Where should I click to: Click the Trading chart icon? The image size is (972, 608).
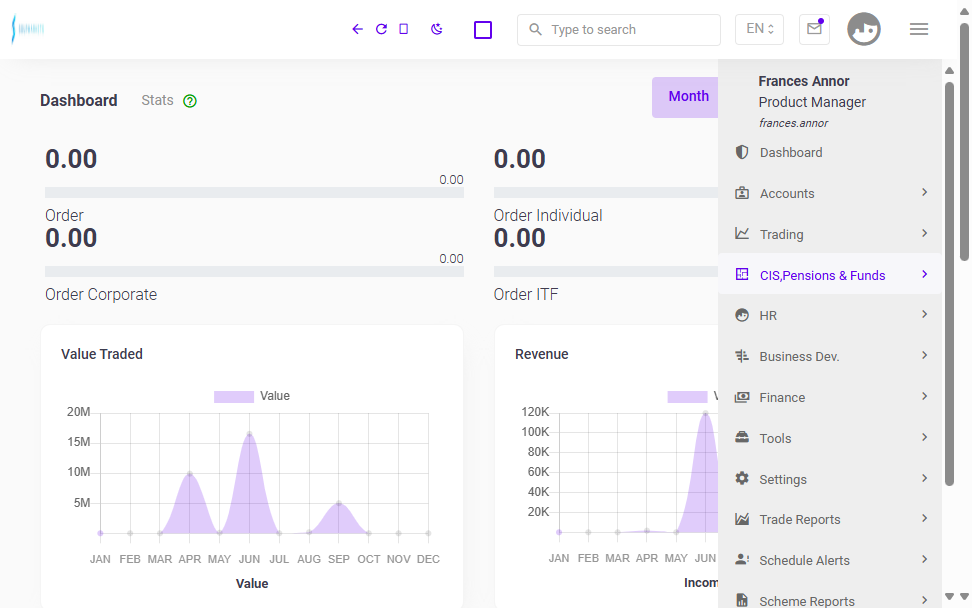741,233
